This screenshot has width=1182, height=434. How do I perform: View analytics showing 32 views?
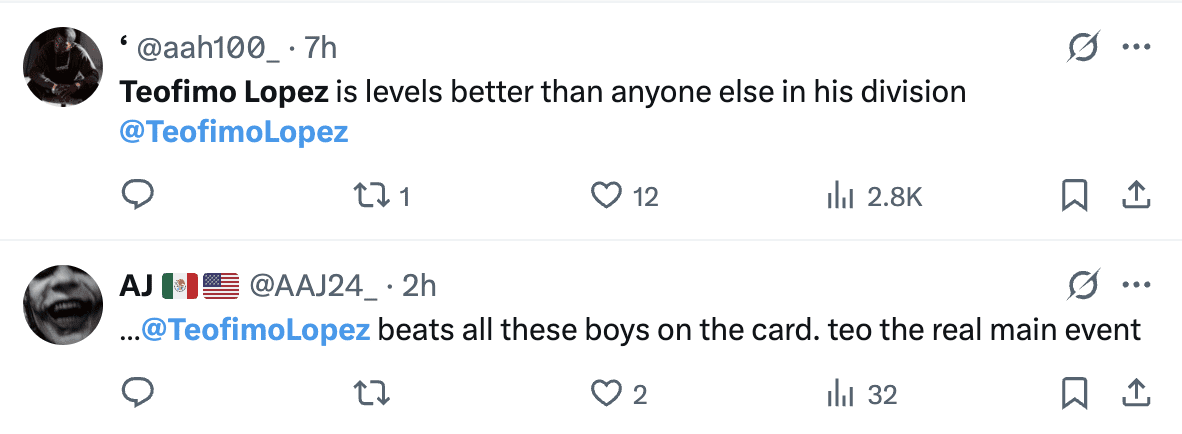(838, 394)
